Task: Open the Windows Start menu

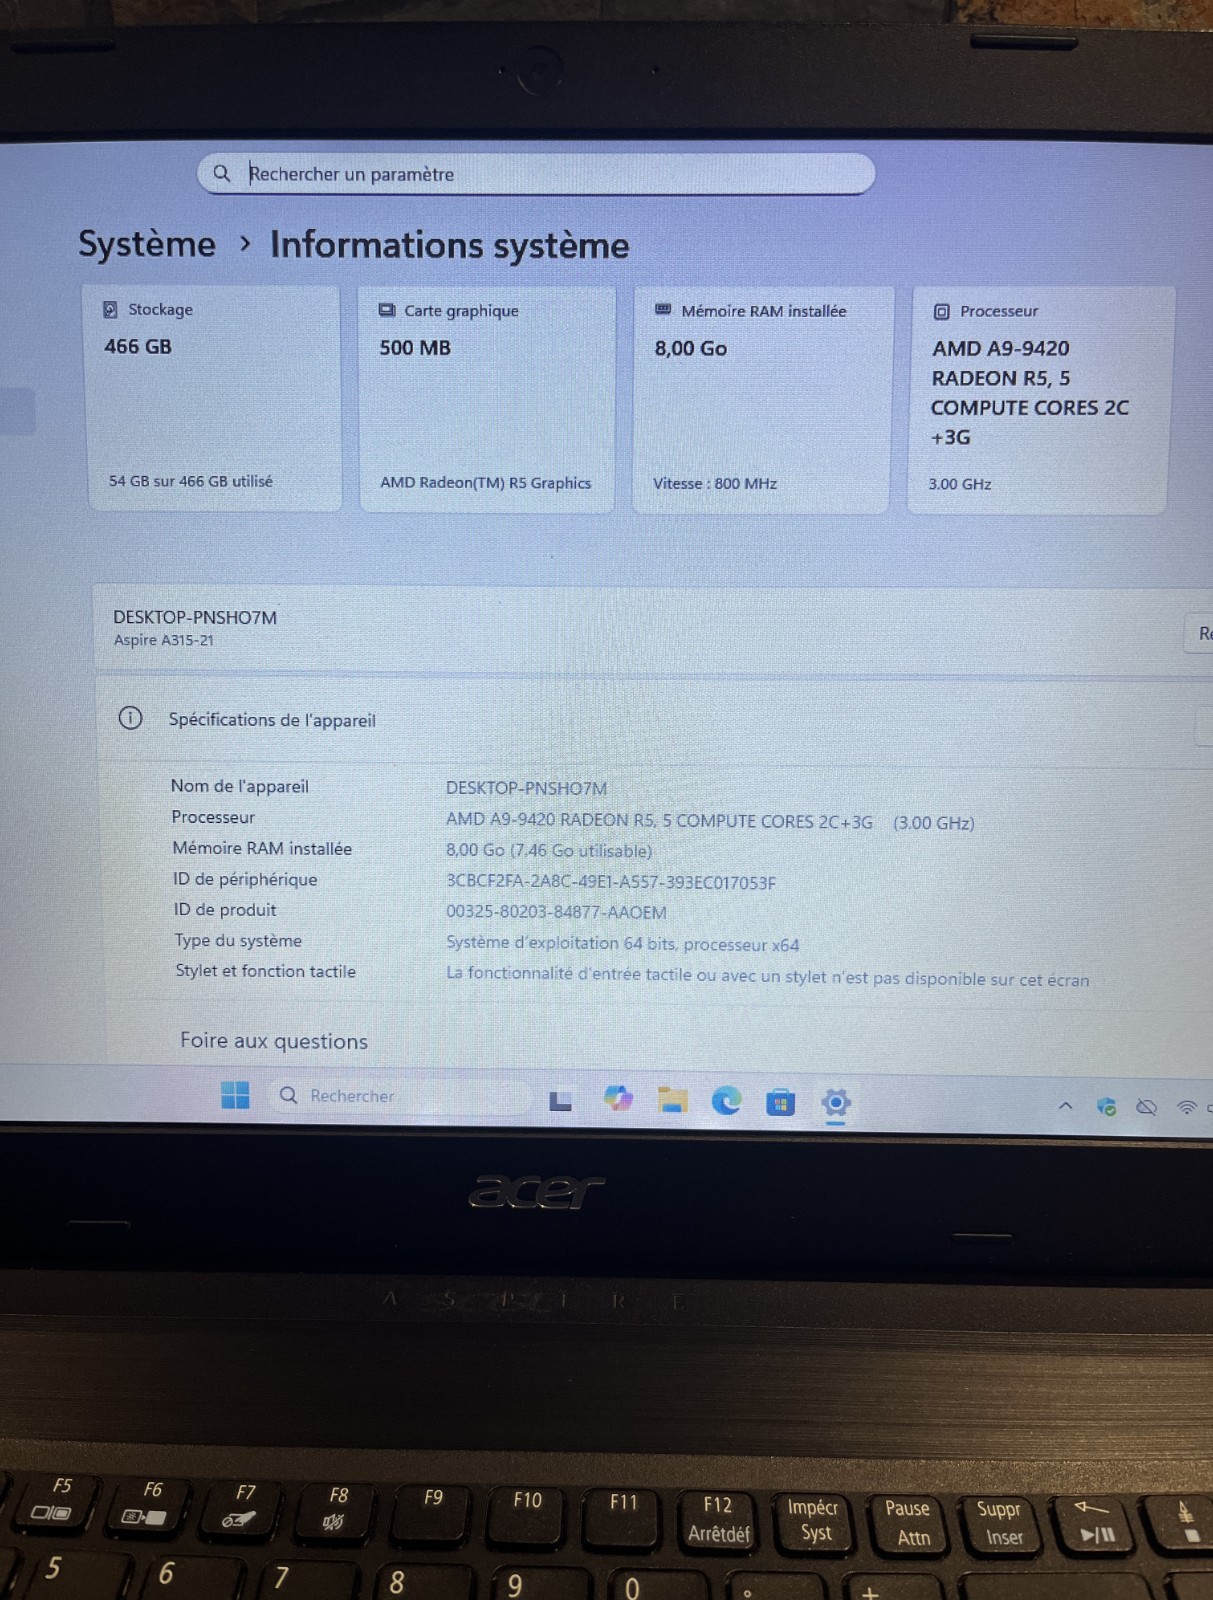Action: click(x=235, y=1095)
